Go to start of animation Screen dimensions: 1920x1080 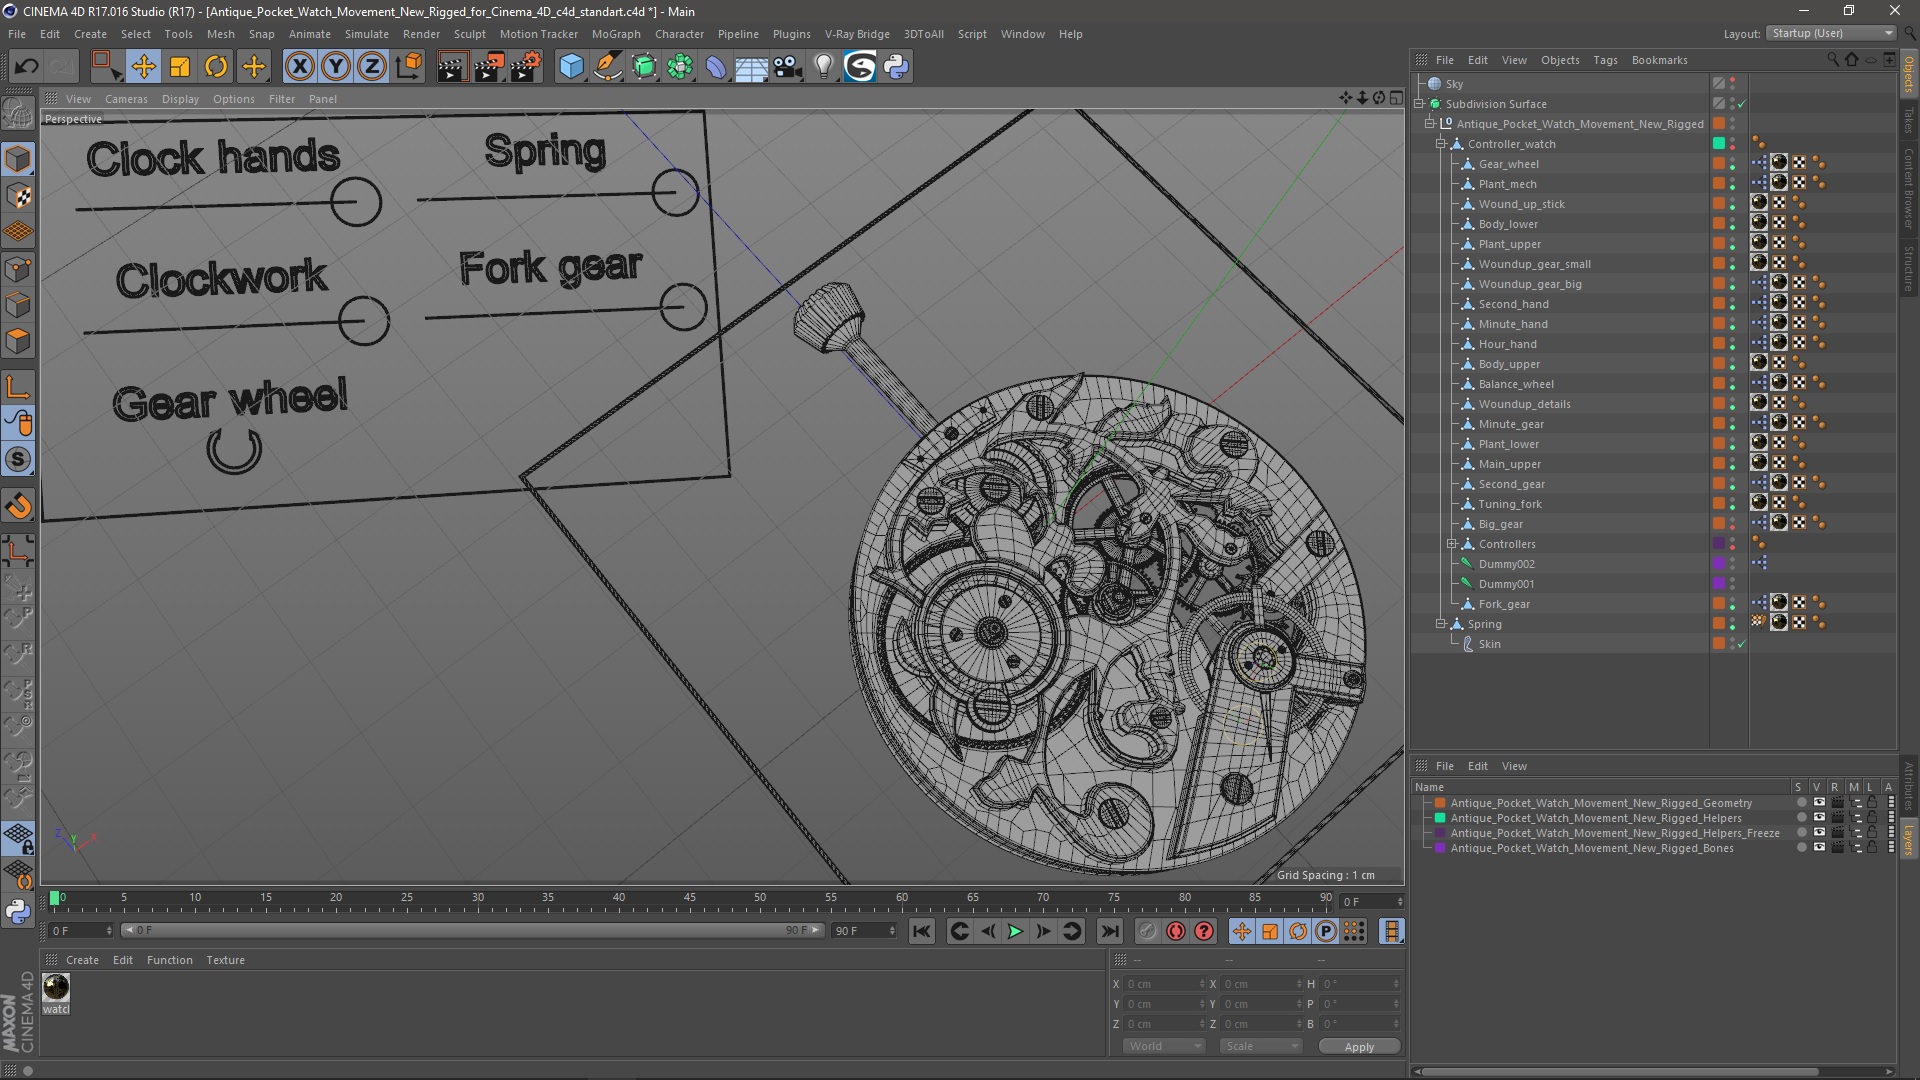point(921,931)
